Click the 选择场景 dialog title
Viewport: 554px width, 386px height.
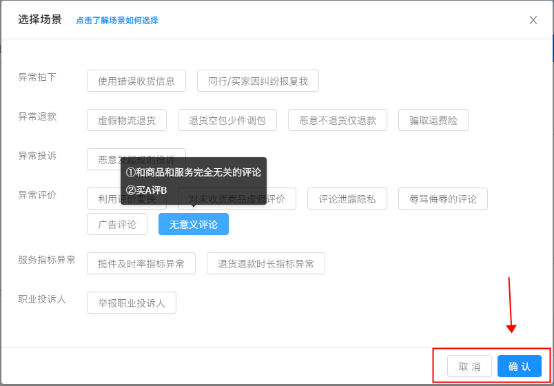tap(40, 19)
